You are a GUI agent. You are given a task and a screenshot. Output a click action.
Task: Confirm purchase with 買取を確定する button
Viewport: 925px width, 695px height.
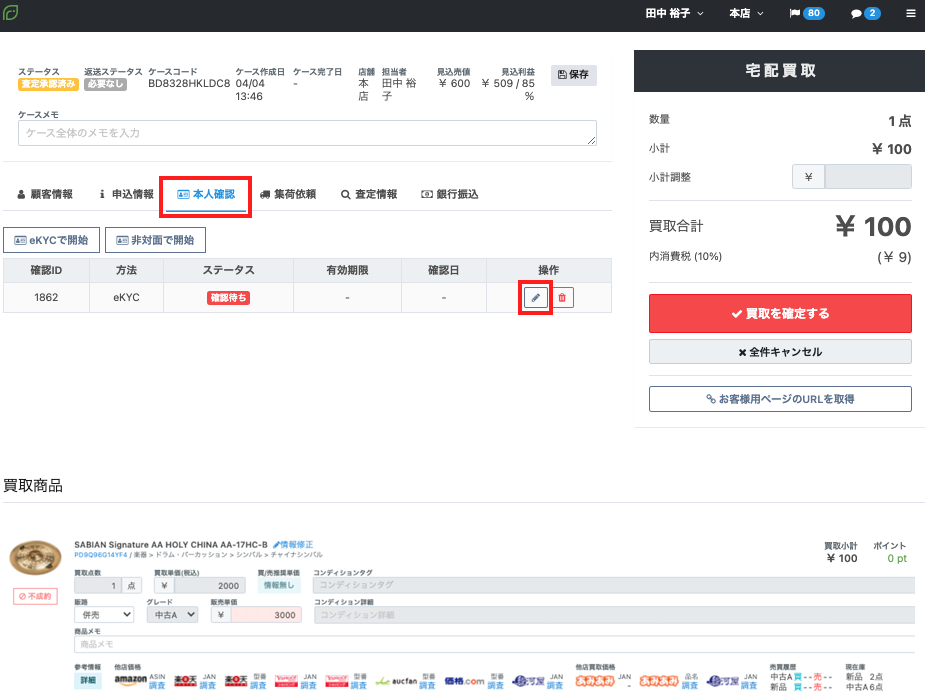(x=780, y=313)
